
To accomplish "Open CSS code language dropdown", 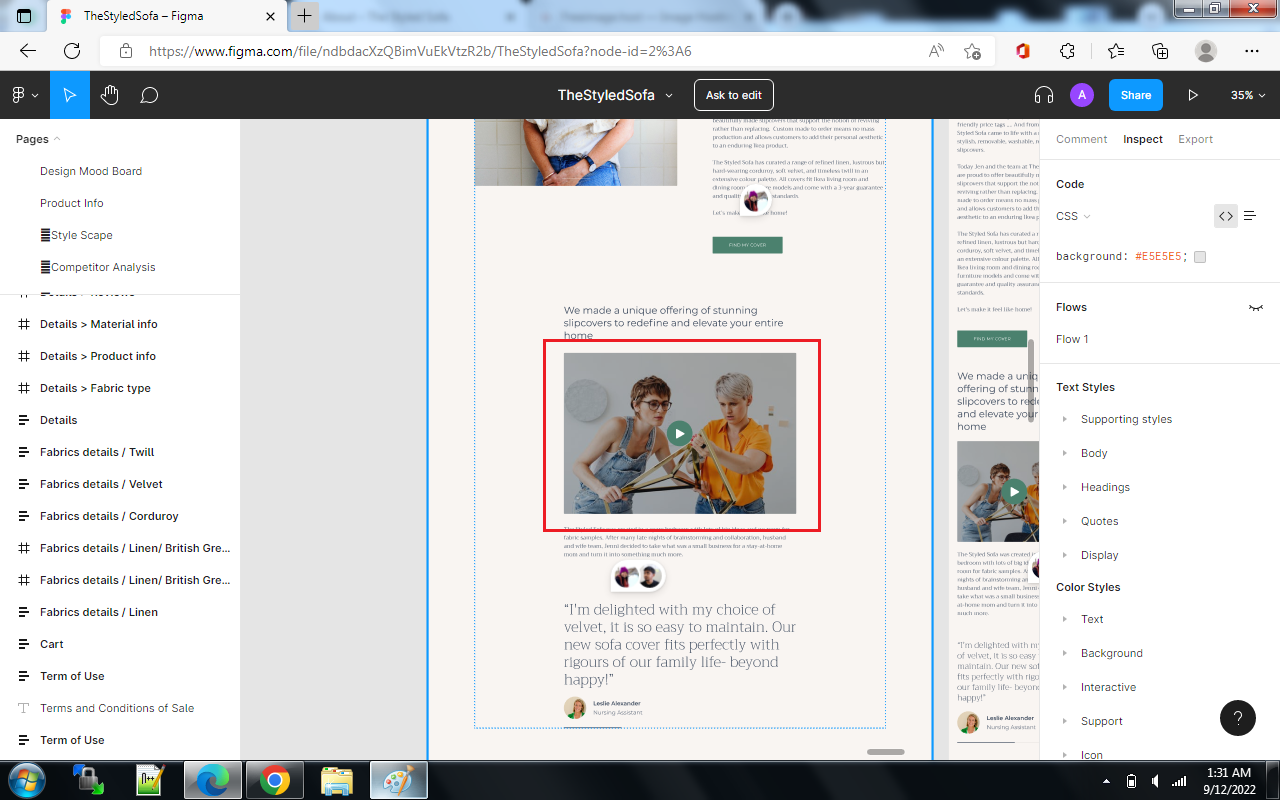I will tap(1073, 216).
